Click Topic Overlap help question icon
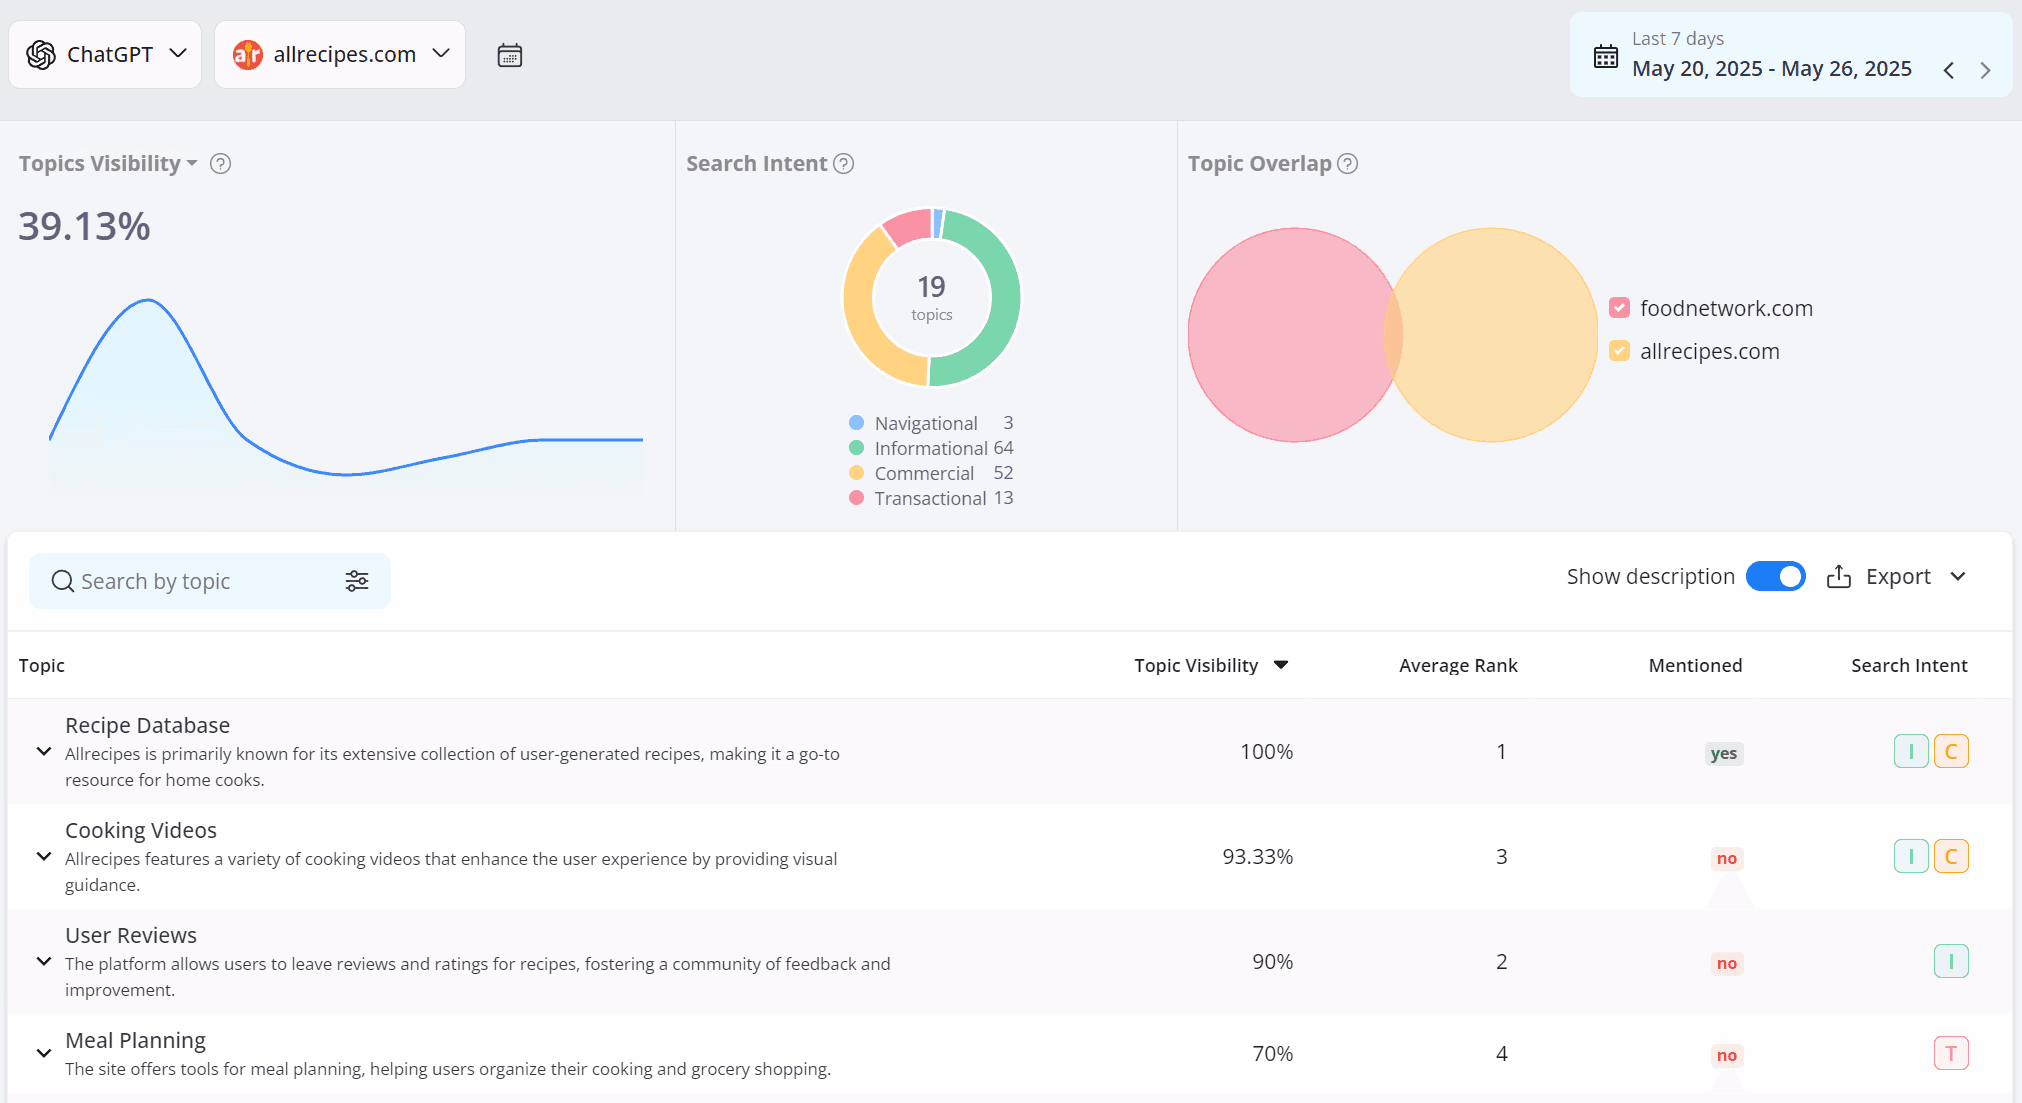The image size is (2022, 1103). click(x=1348, y=164)
